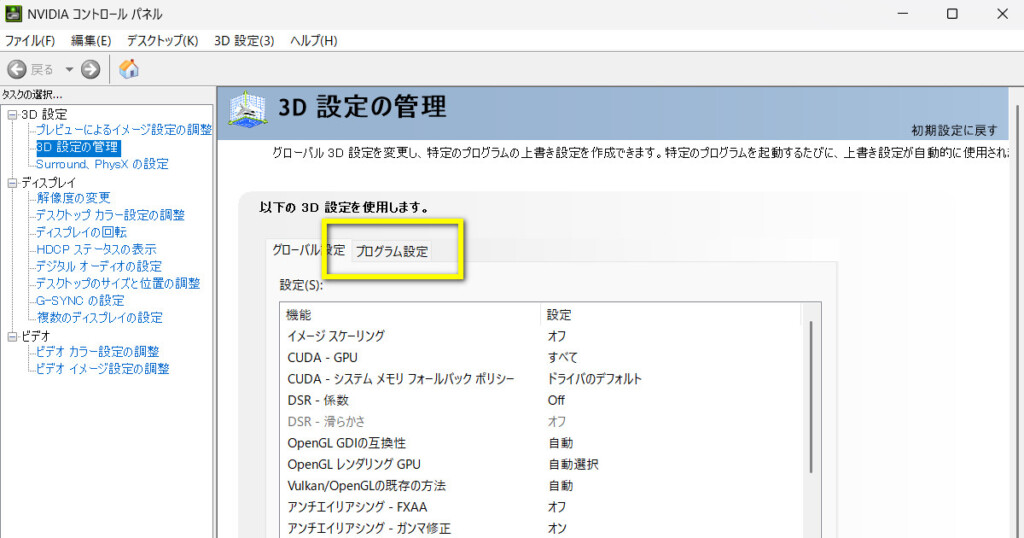Select the イメージ スケーリング row
The width and height of the screenshot is (1024, 538).
click(543, 336)
